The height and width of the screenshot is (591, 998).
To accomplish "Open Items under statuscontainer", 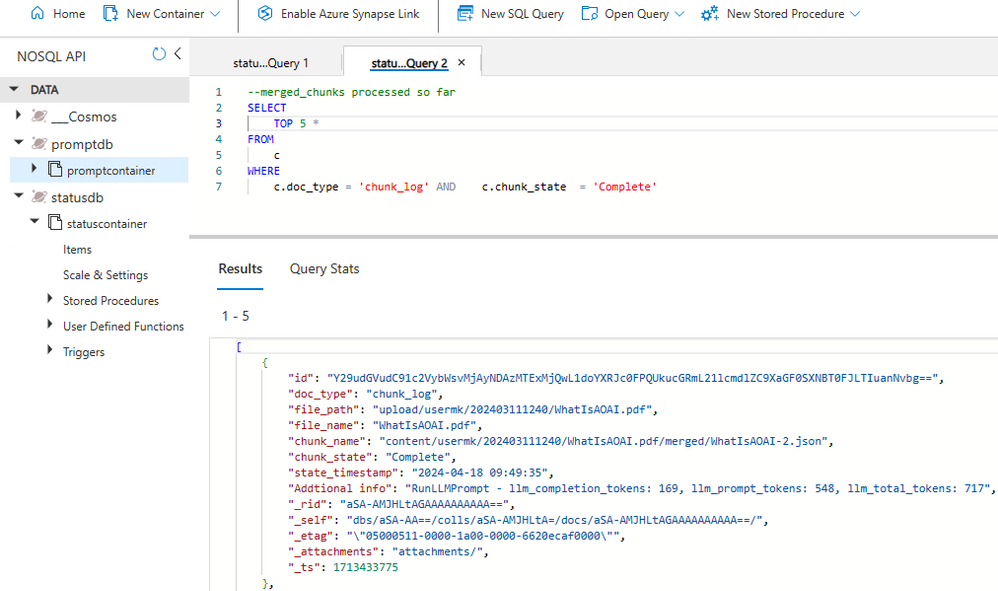I will coord(77,249).
